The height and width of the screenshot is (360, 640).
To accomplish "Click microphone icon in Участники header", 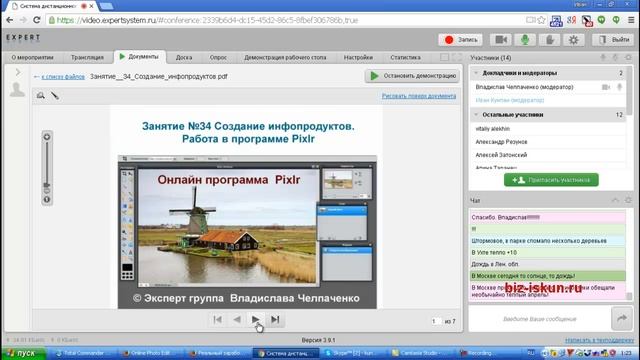I will click(x=603, y=58).
